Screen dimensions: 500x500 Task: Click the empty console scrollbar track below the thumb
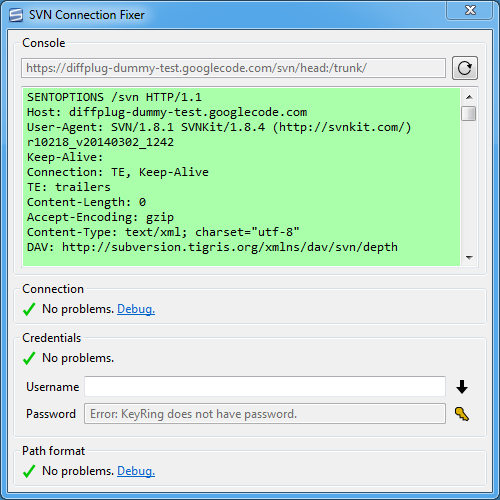click(469, 185)
